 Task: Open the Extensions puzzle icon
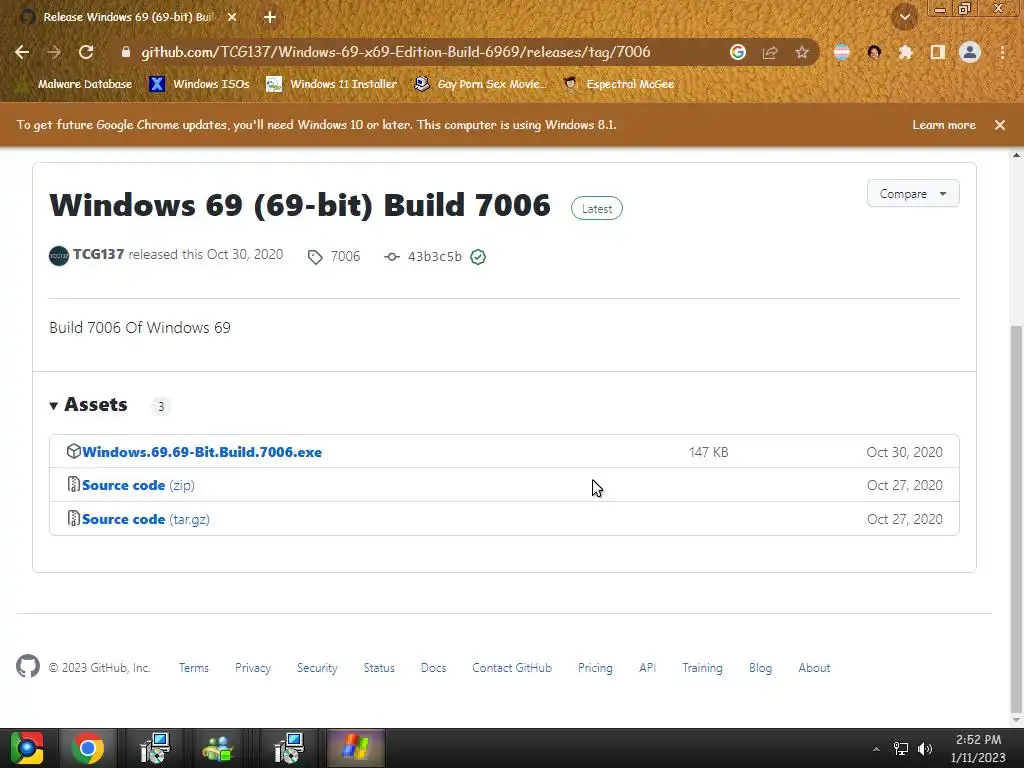(905, 52)
